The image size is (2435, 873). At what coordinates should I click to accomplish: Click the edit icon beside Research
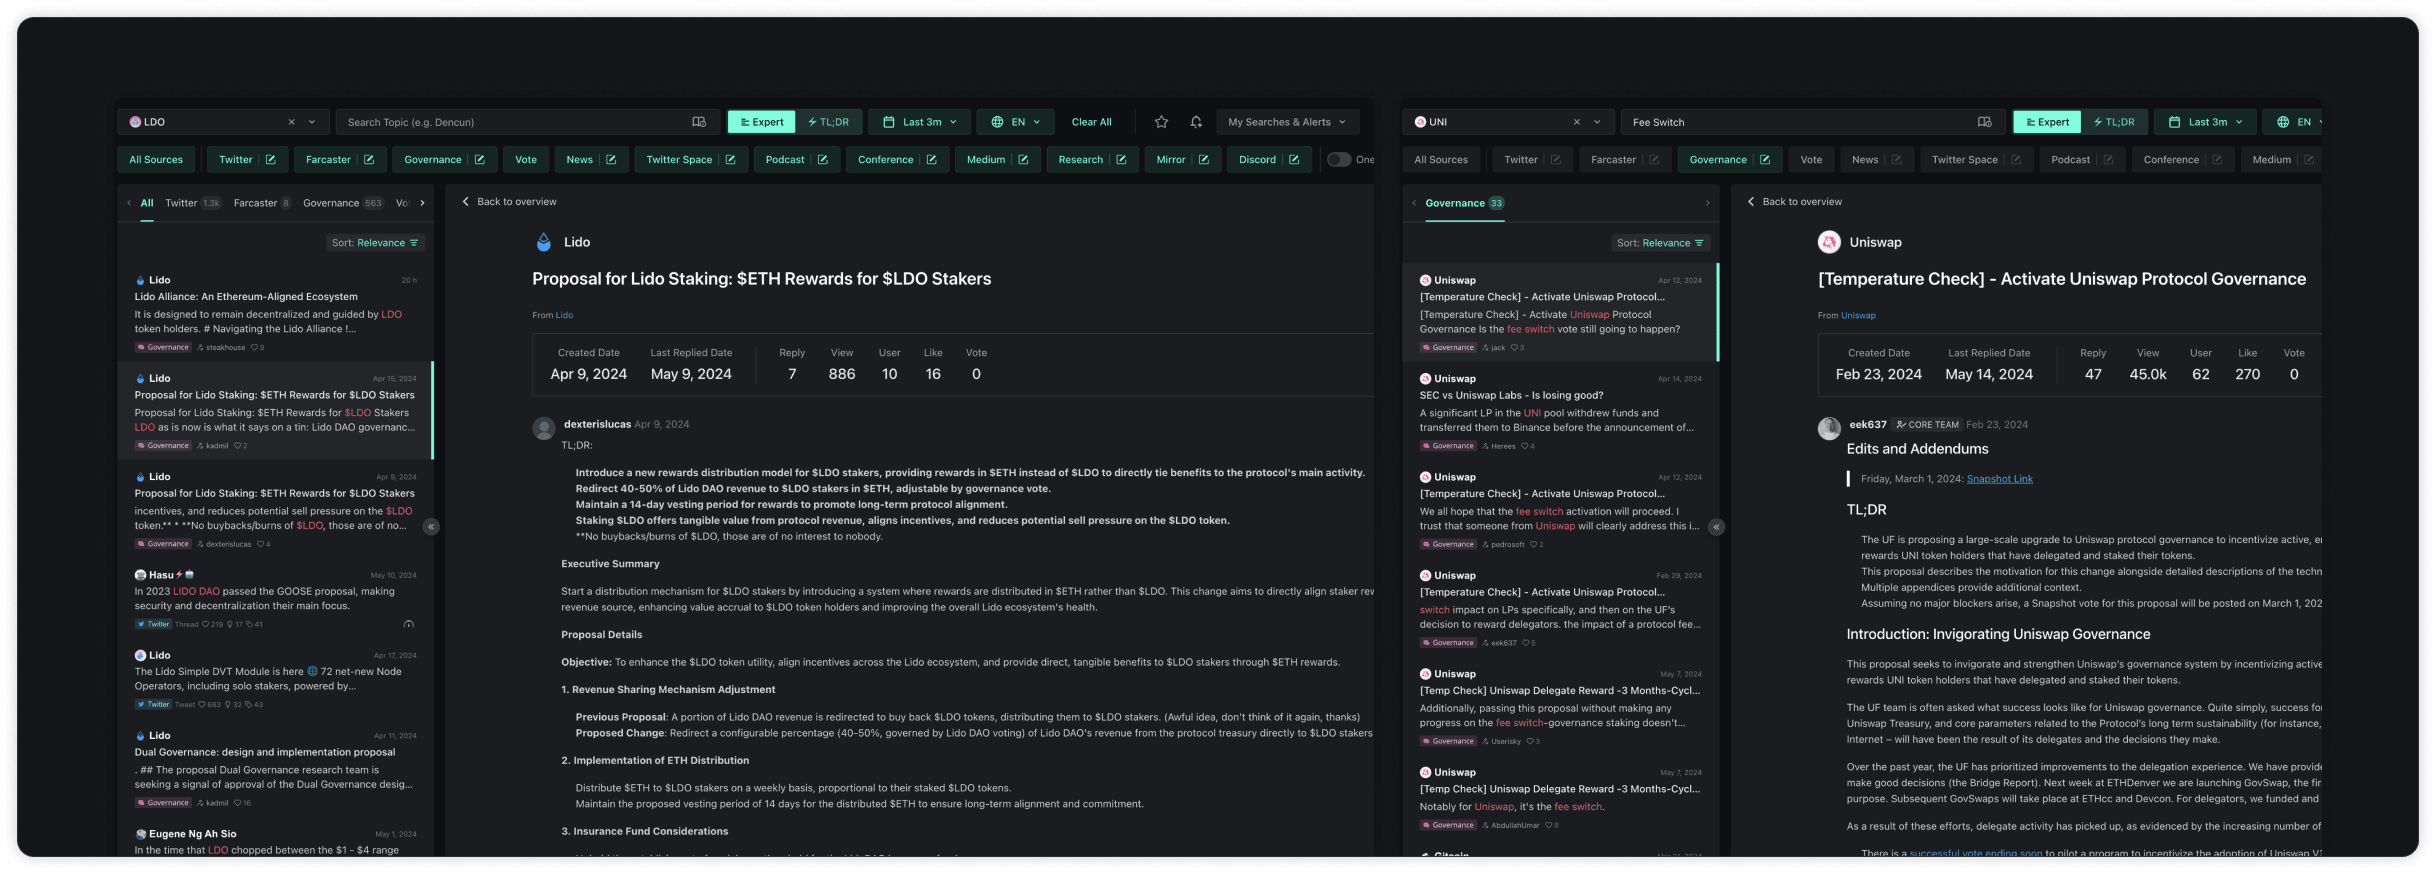[1122, 160]
